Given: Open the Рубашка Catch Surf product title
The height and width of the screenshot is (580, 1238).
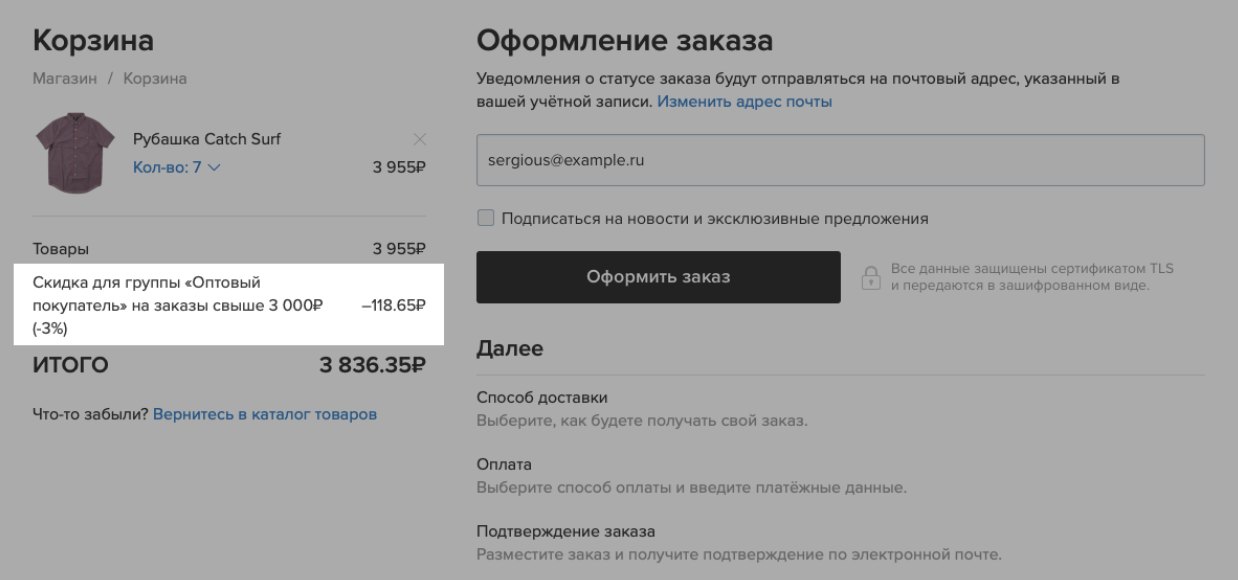Looking at the screenshot, I should coord(207,139).
